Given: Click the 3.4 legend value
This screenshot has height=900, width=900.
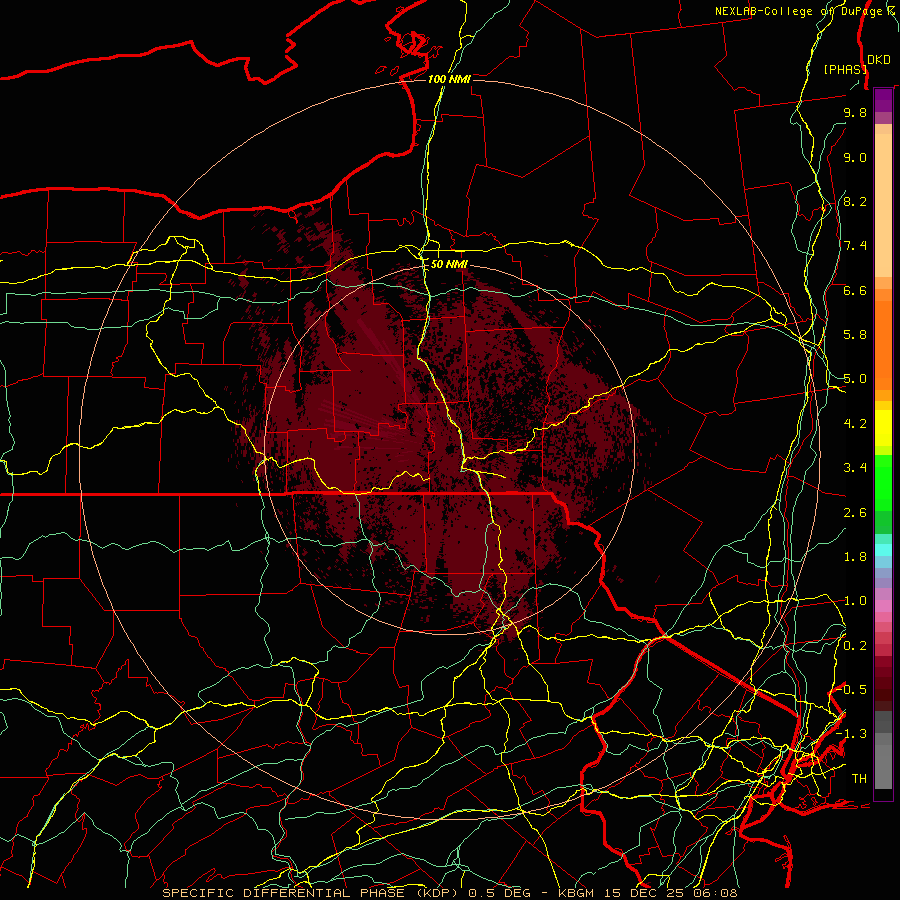Looking at the screenshot, I should [855, 468].
